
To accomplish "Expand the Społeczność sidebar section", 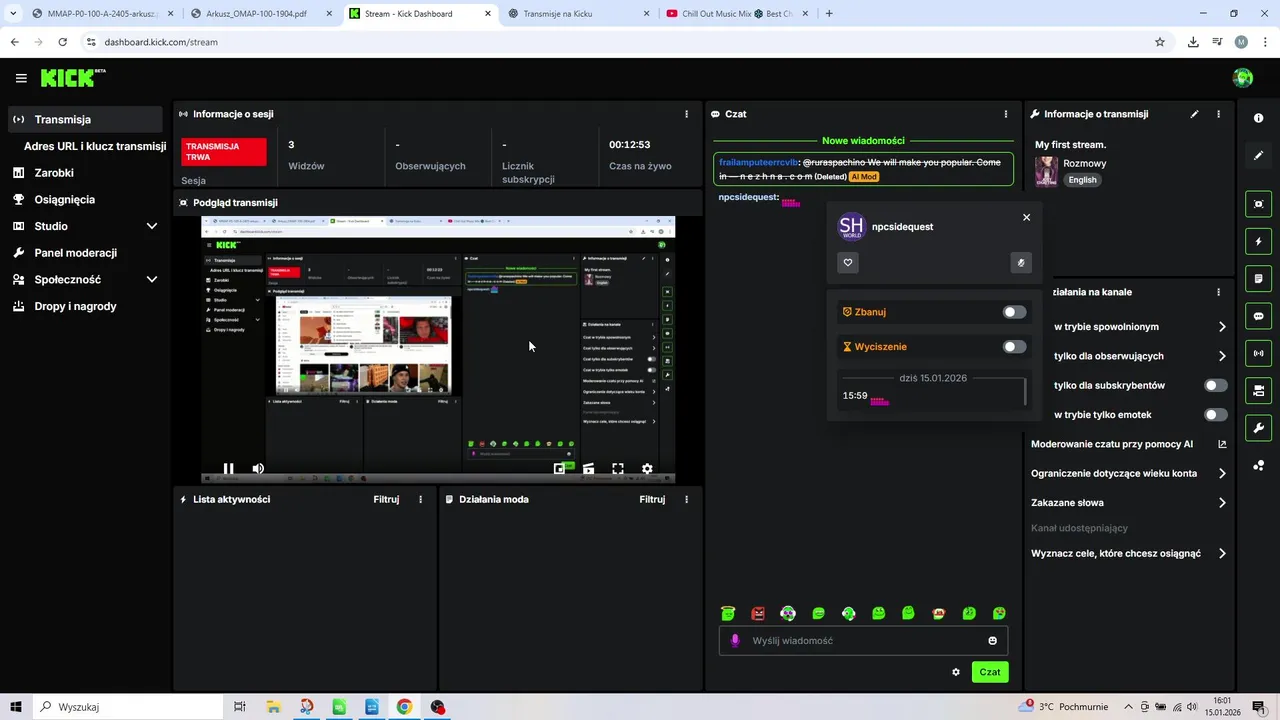I will coord(152,280).
